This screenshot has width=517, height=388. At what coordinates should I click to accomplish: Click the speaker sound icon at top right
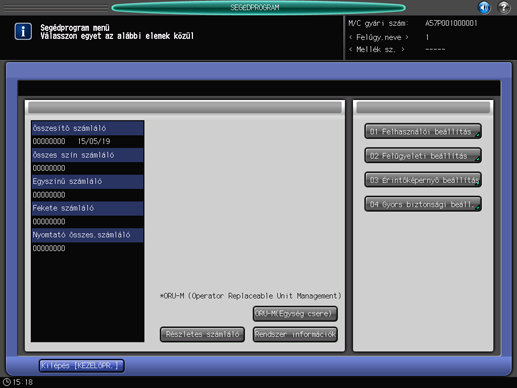[x=484, y=7]
